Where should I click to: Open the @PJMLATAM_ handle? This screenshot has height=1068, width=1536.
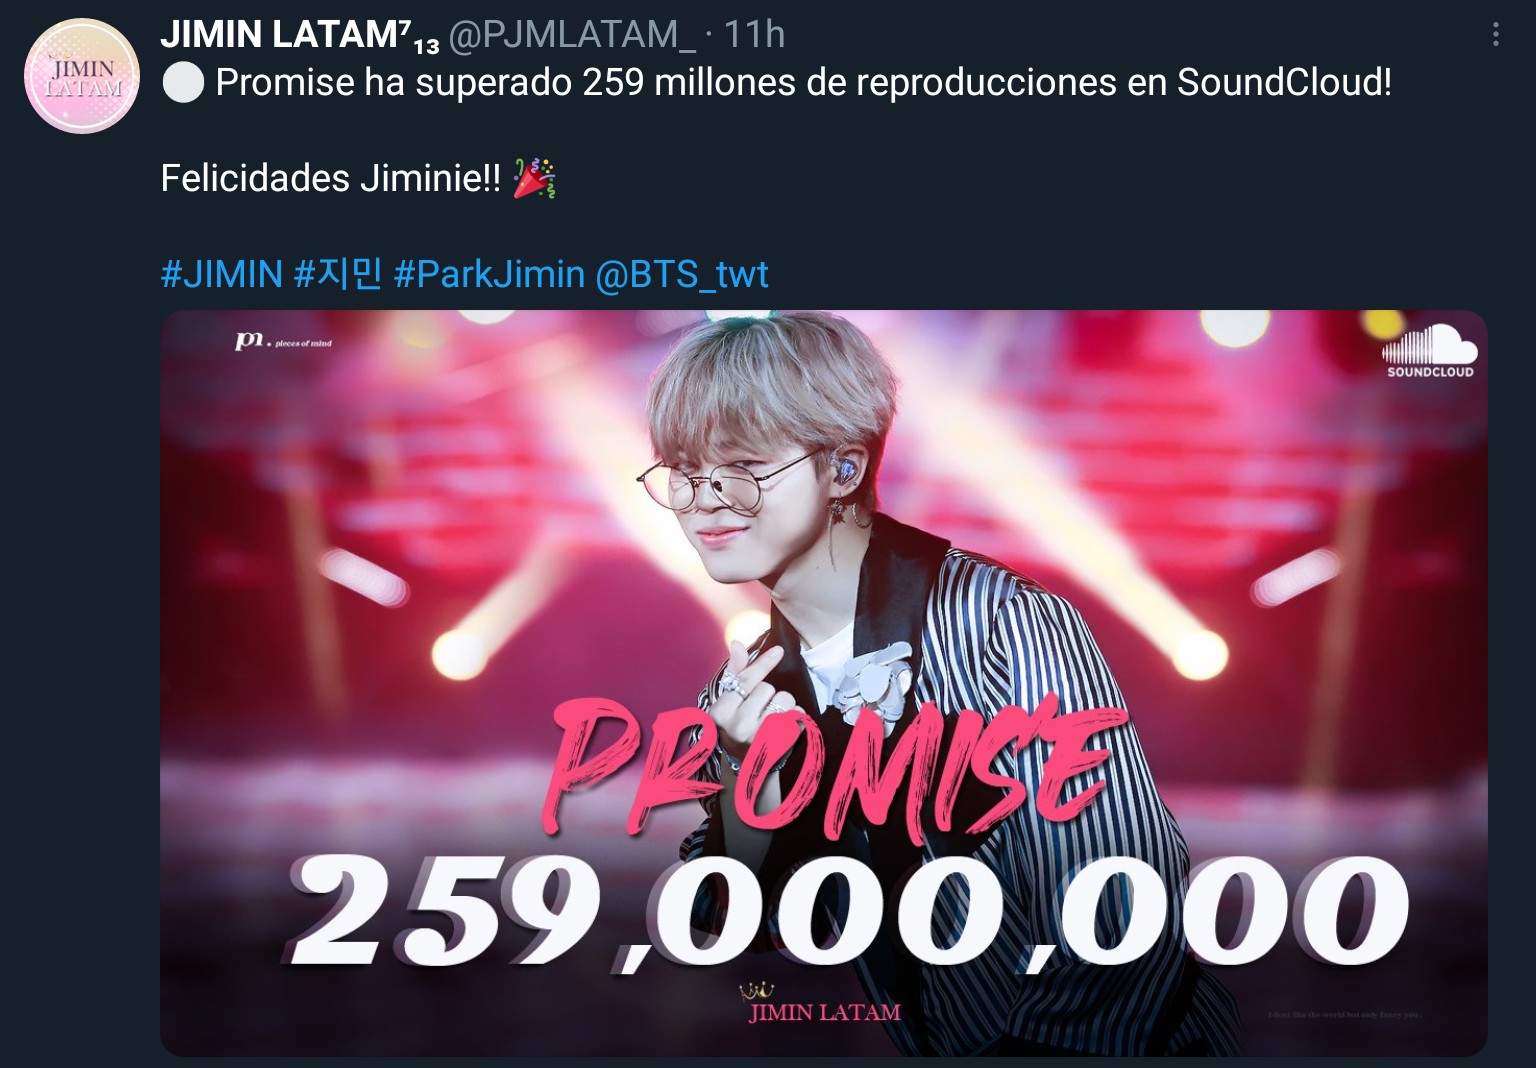click(x=572, y=35)
